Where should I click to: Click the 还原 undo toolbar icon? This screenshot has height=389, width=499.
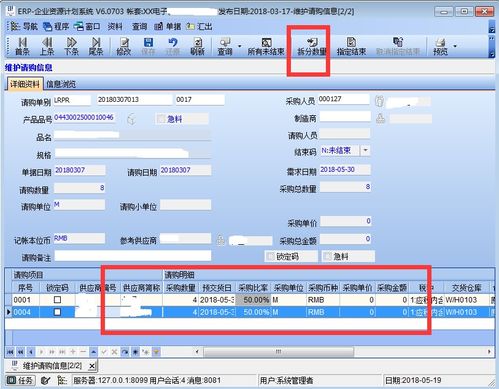tap(173, 46)
